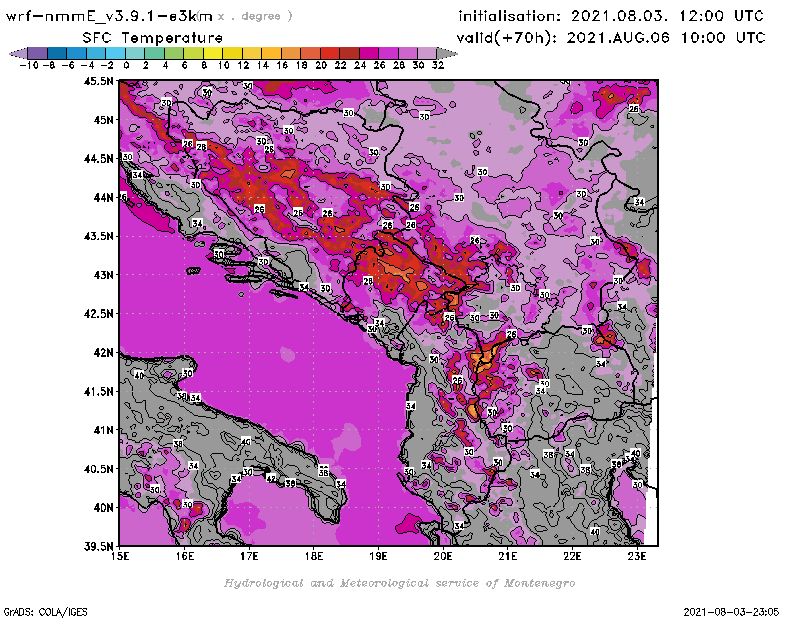Select the '41.5N' latitude axis label
The image size is (800, 618).
pos(98,391)
